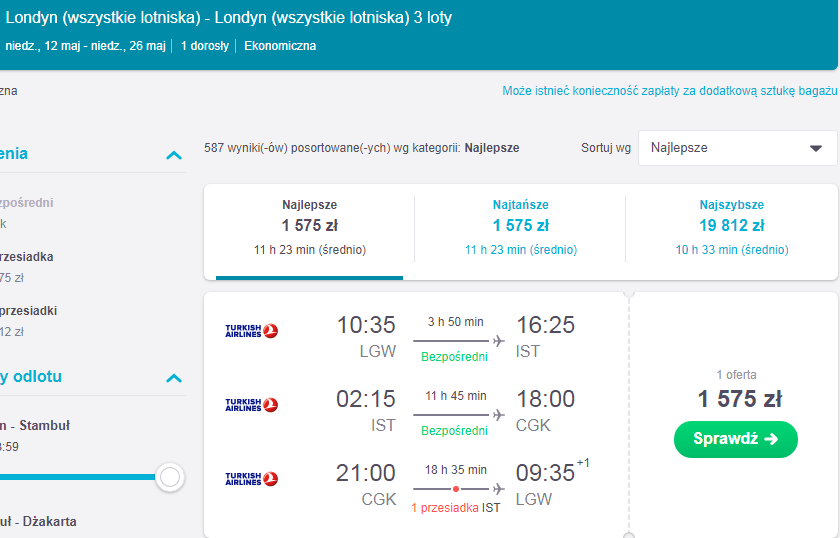The height and width of the screenshot is (538, 840).
Task: Collapse the odlotu filter section chevron
Action: coord(174,378)
